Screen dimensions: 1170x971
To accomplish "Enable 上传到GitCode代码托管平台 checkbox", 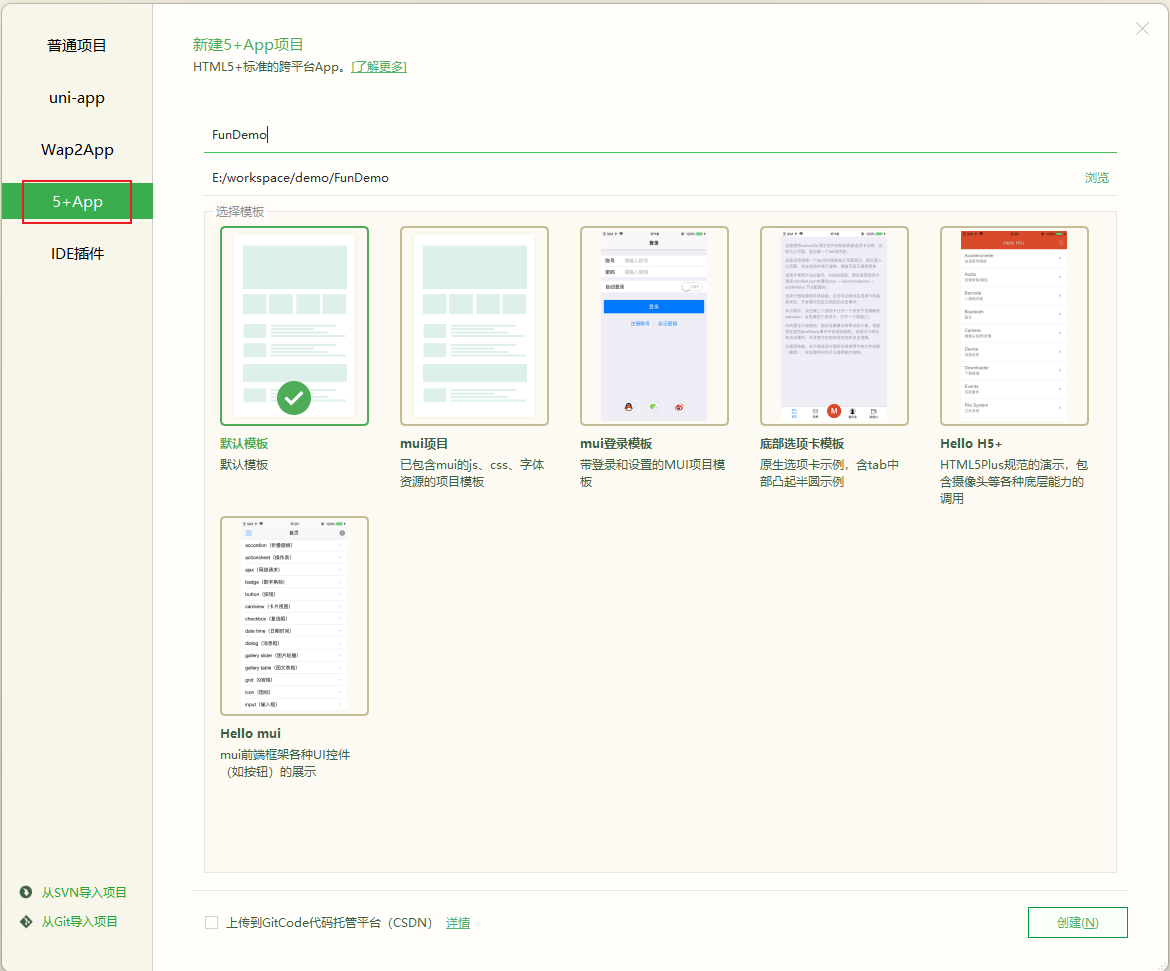I will 211,922.
